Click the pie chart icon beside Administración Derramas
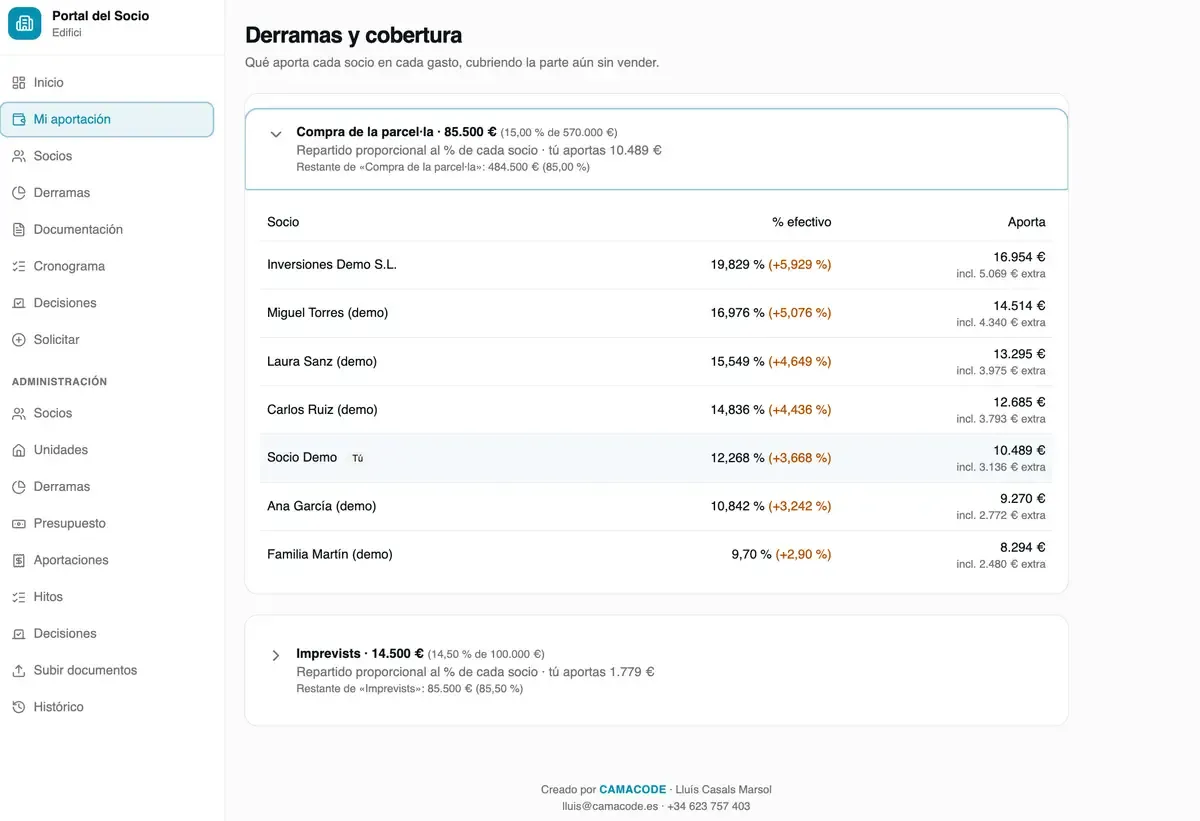Image resolution: width=1200 pixels, height=821 pixels. click(18, 487)
